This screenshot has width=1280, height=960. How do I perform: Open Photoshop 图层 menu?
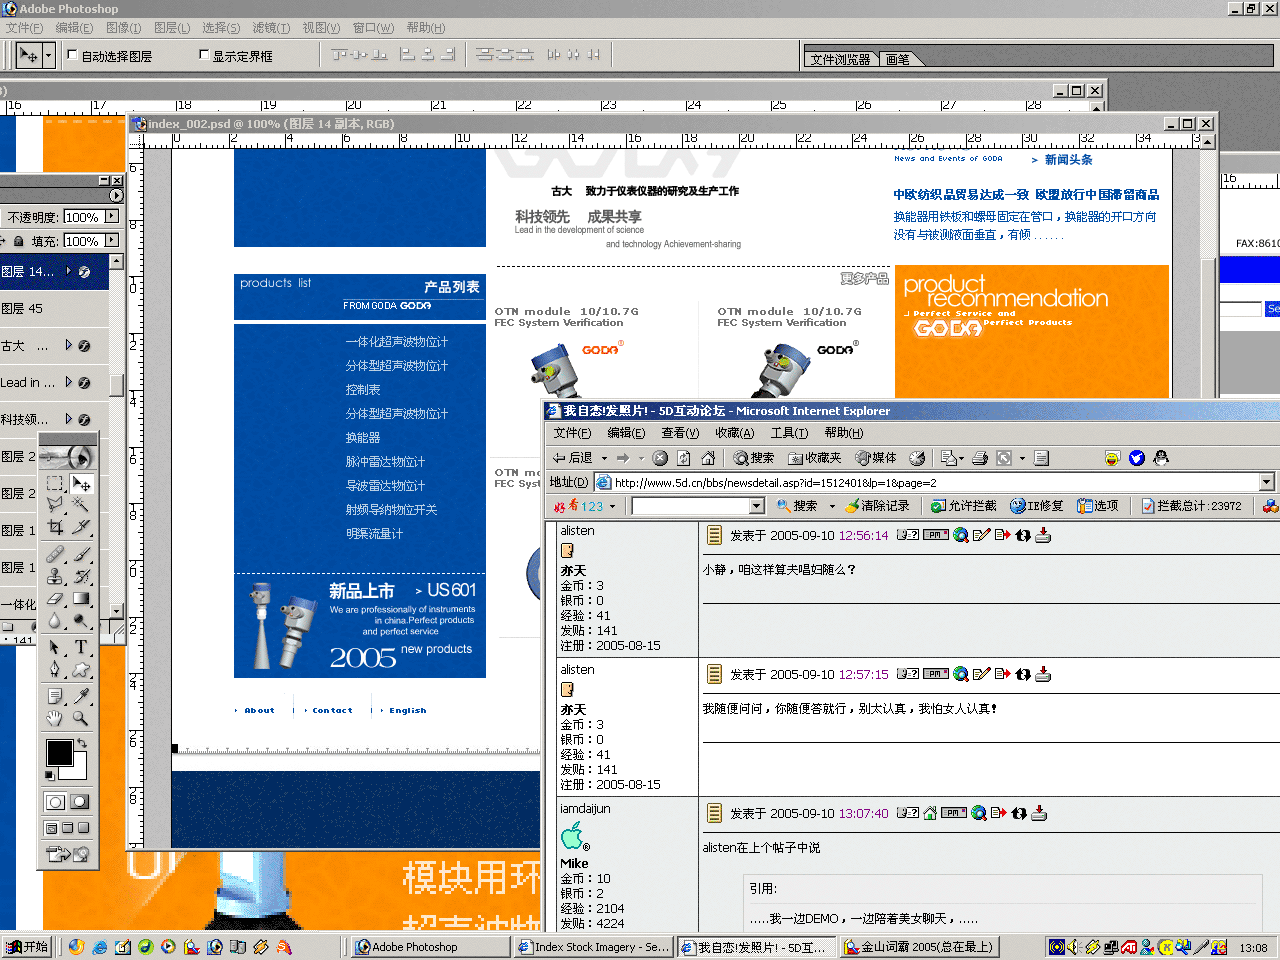click(172, 28)
